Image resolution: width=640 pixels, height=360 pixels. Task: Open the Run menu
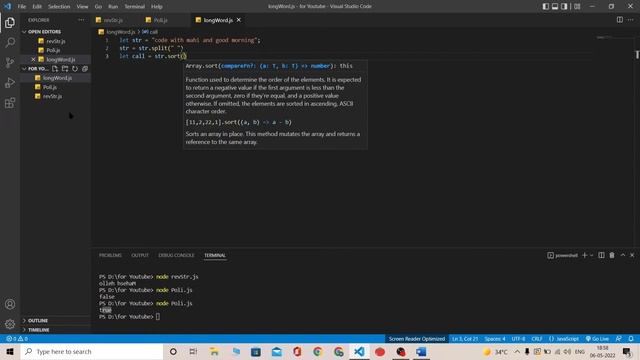pyautogui.click(x=113, y=7)
